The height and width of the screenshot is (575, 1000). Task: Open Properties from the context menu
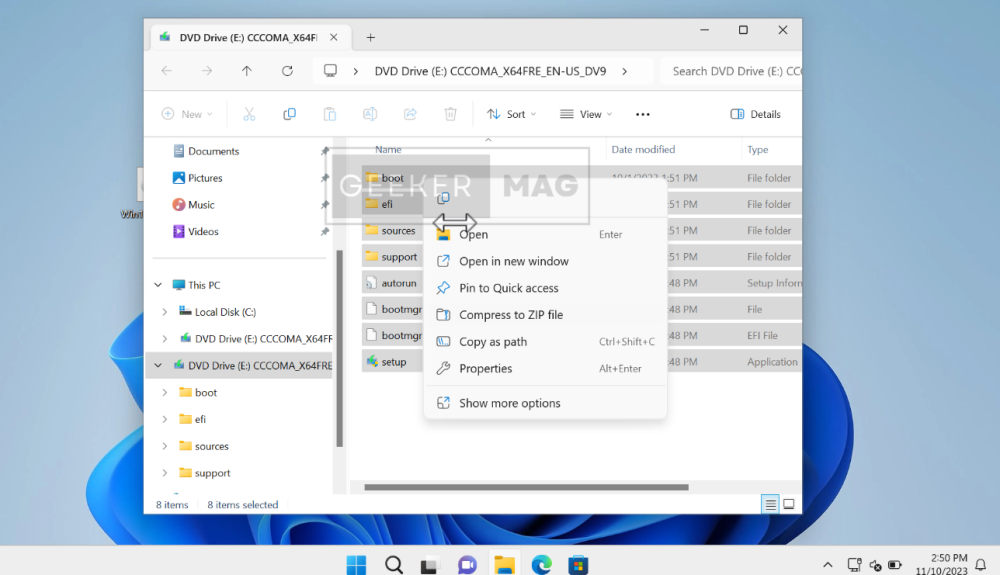[545, 368]
